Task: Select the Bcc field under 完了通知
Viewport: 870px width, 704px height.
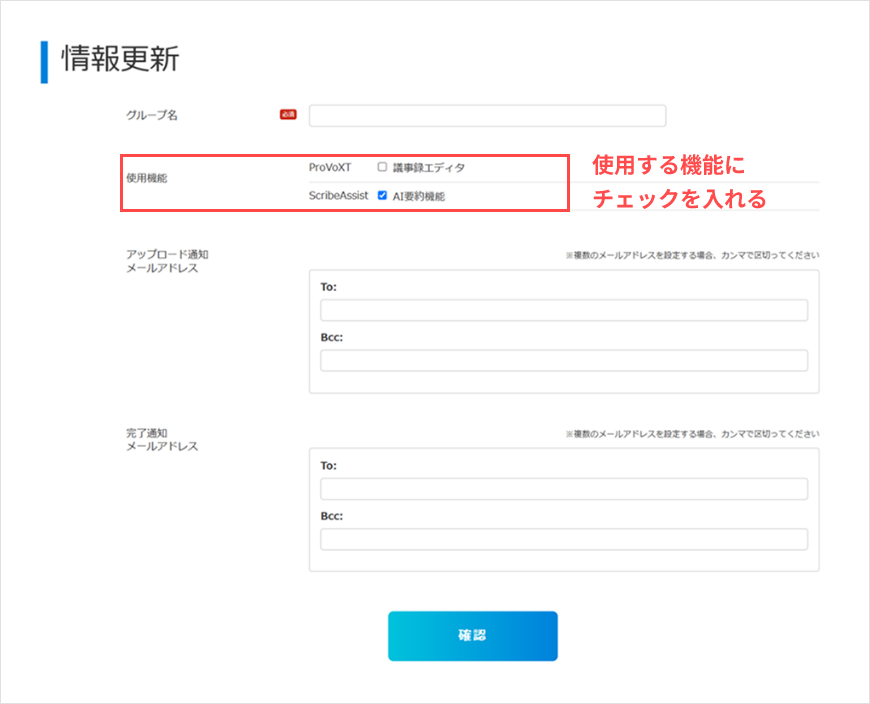Action: [x=563, y=540]
